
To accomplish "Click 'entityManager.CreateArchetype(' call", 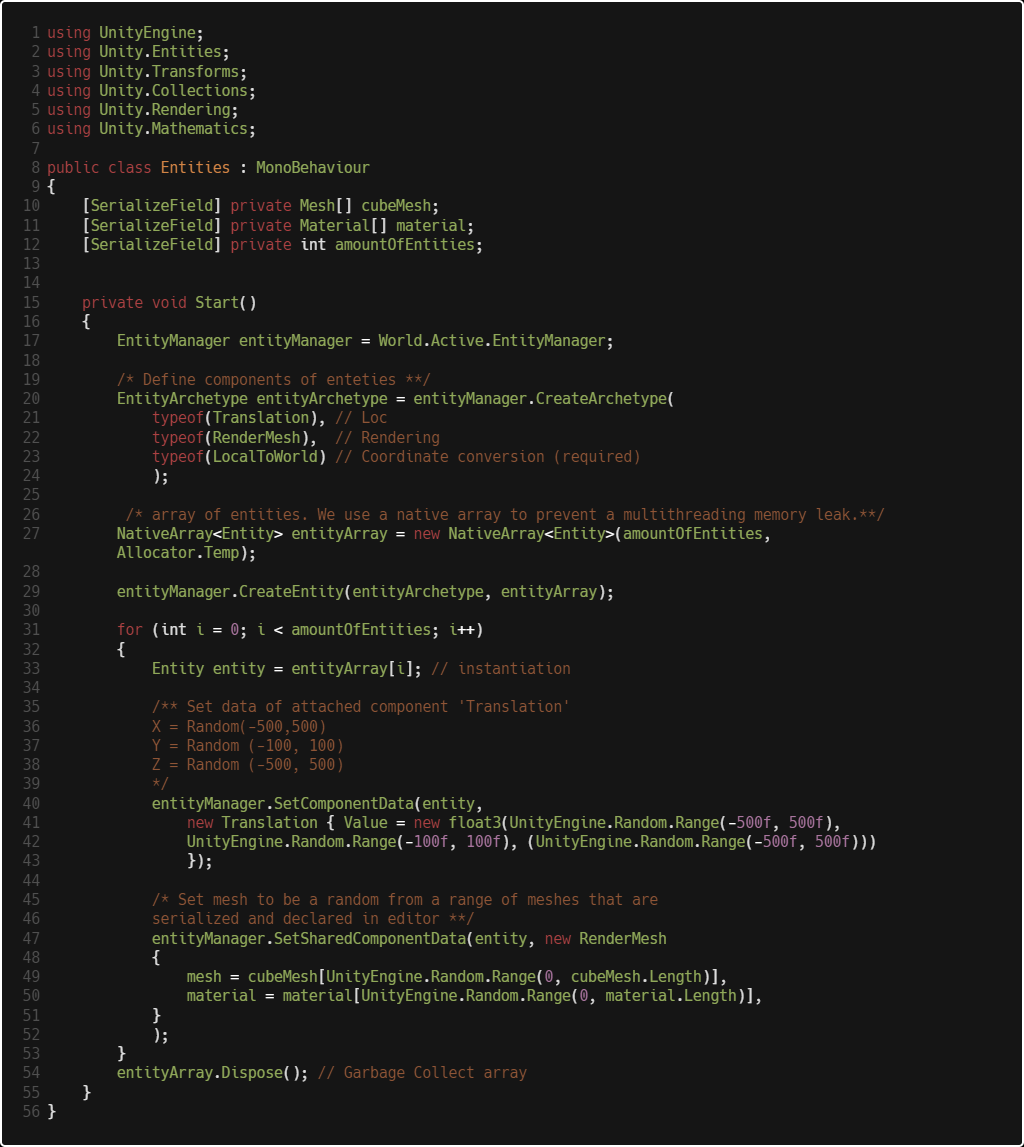I will click(x=543, y=399).
